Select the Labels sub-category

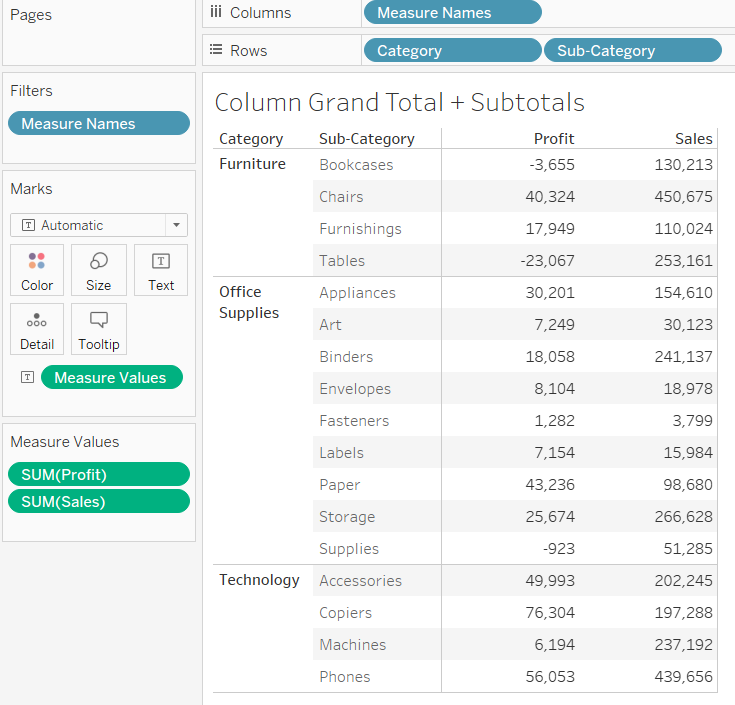pyautogui.click(x=342, y=453)
